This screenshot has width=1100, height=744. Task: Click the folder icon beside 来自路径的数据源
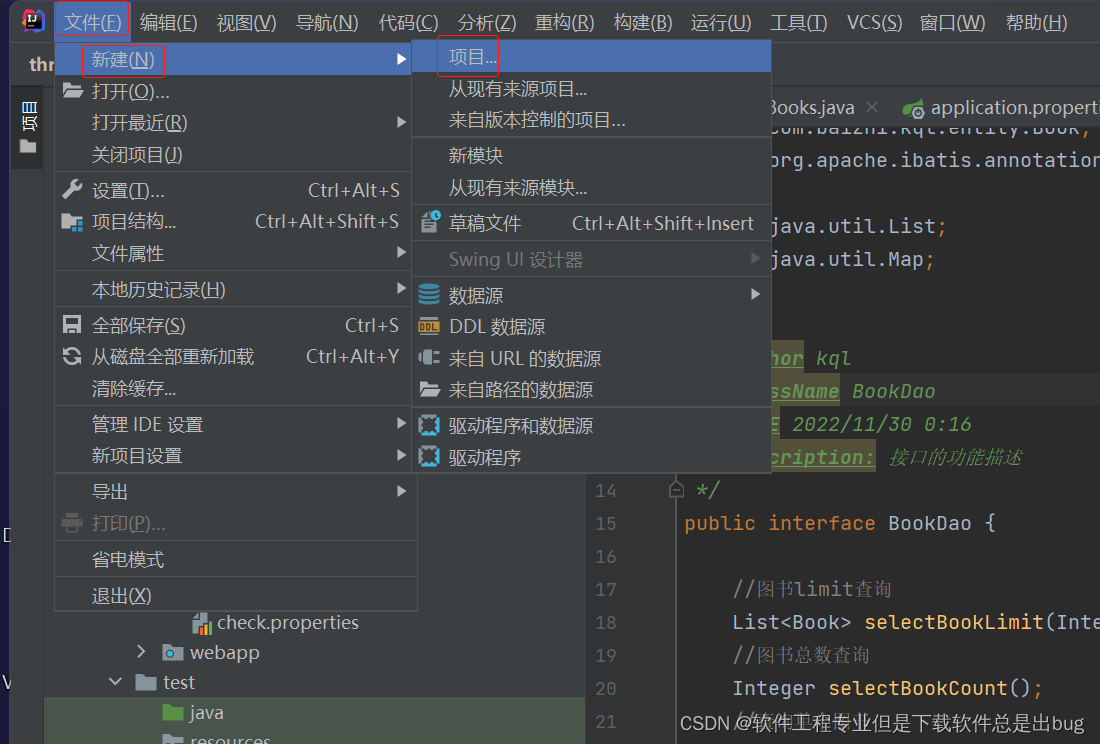pyautogui.click(x=428, y=391)
